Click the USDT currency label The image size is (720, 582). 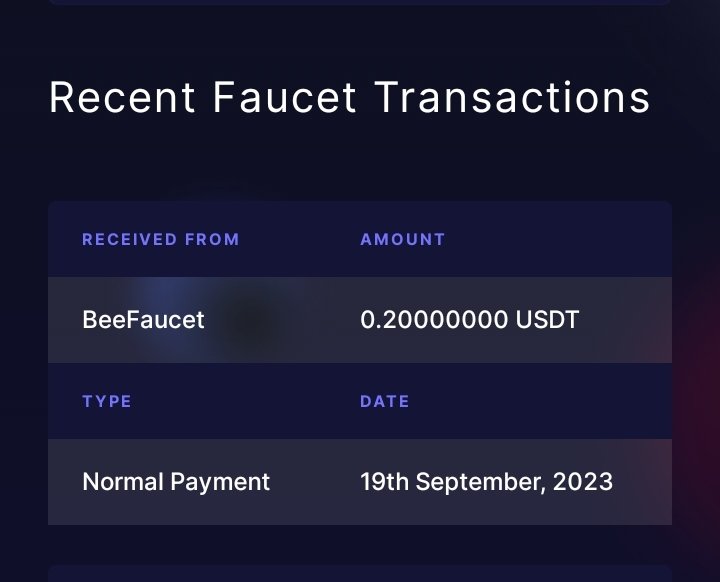pyautogui.click(x=547, y=320)
